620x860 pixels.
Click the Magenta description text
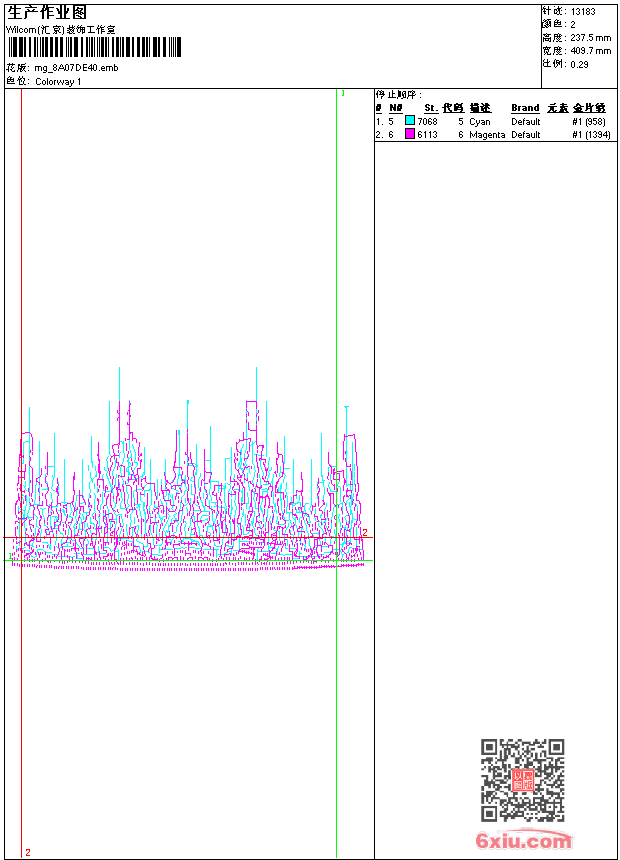tap(487, 135)
